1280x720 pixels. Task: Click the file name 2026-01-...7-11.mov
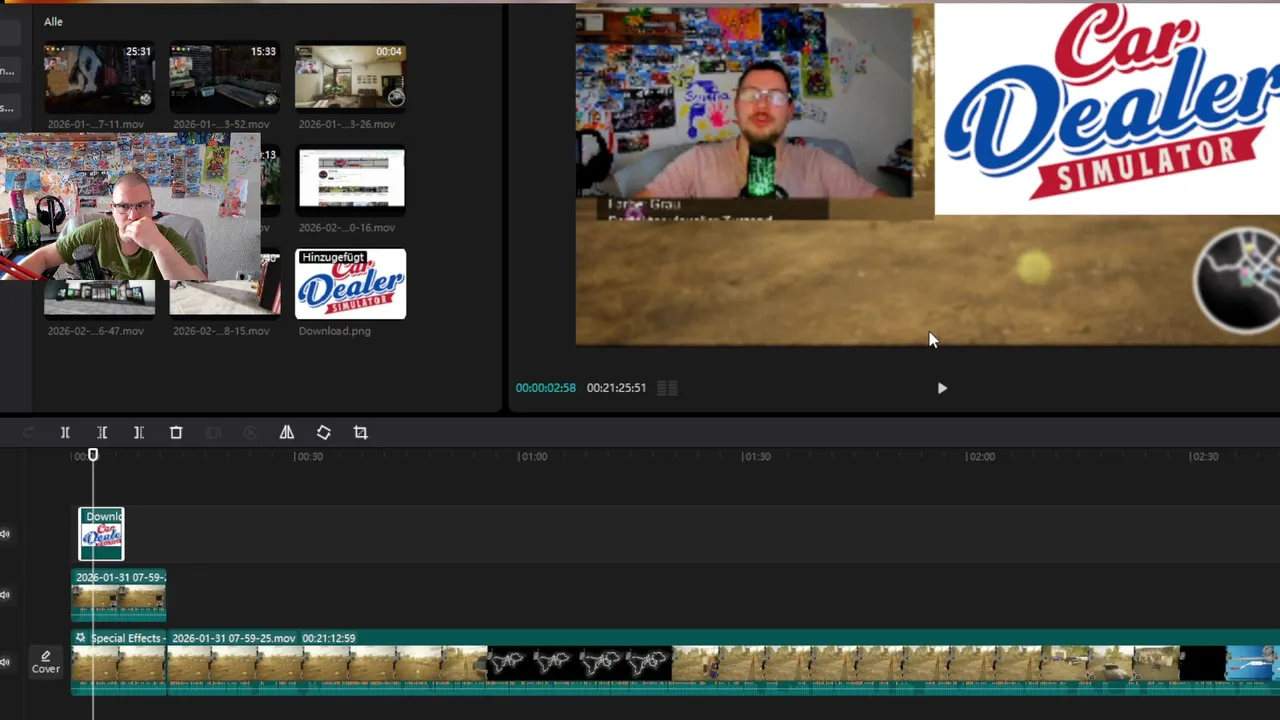[x=96, y=124]
